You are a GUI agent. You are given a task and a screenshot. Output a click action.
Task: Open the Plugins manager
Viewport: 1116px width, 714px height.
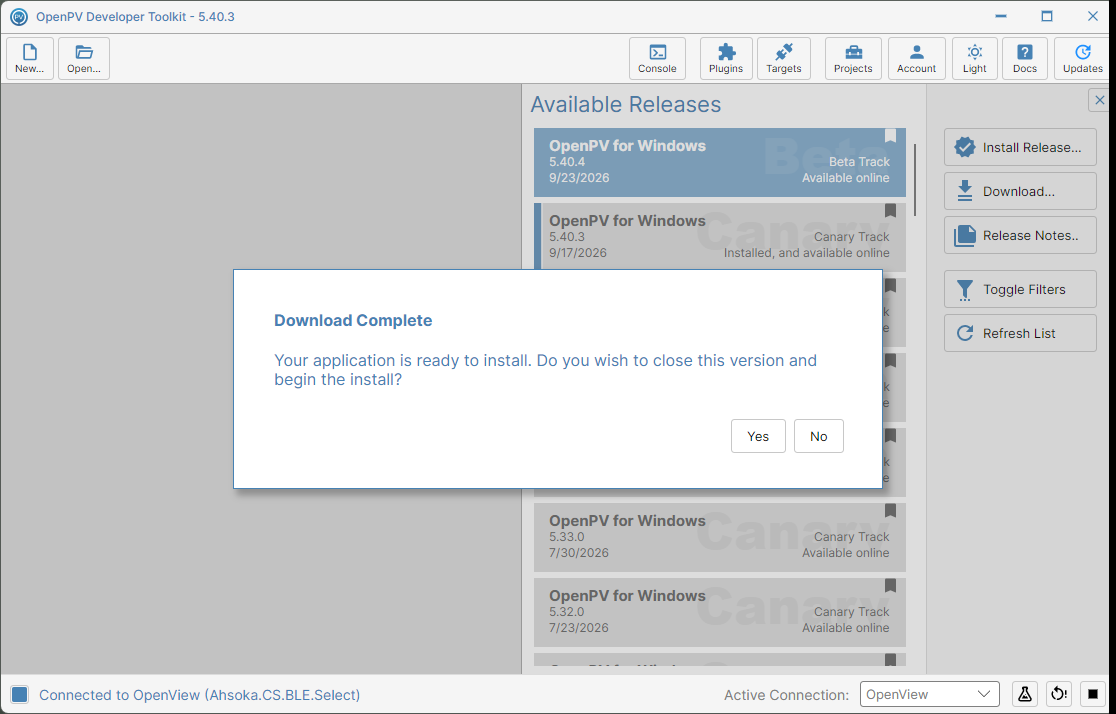pyautogui.click(x=726, y=58)
